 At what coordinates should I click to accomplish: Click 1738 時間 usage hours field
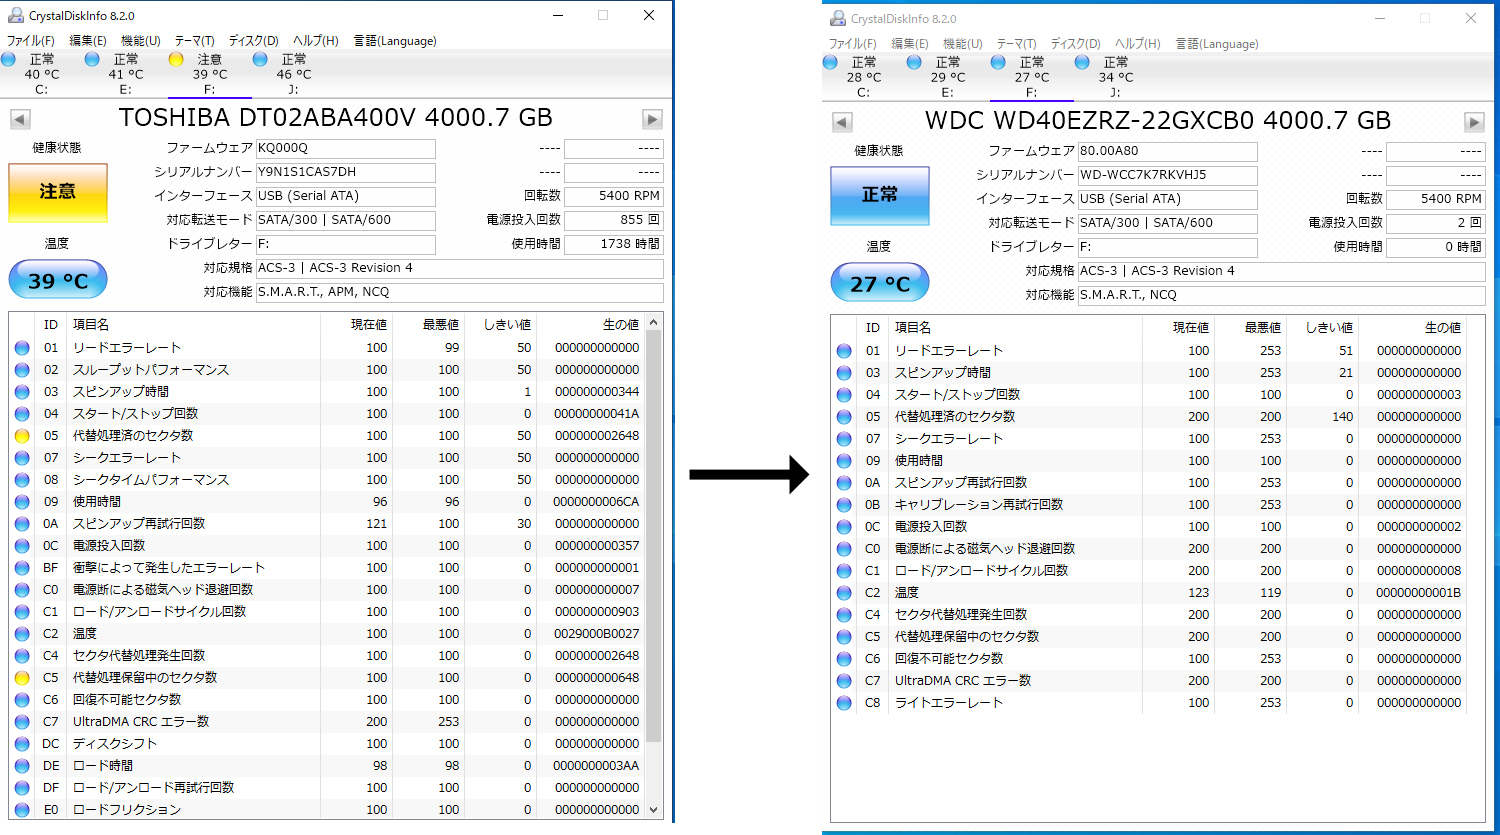(613, 244)
